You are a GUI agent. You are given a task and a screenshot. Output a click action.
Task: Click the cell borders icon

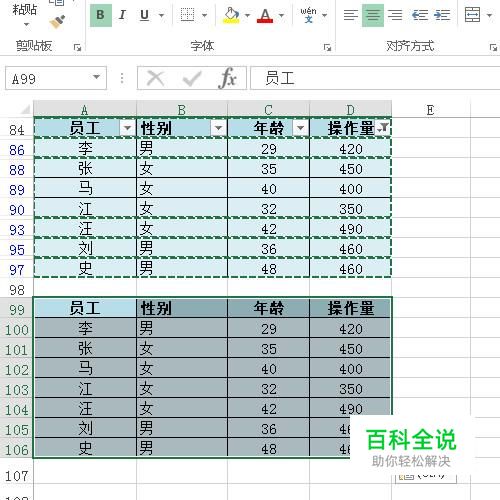point(187,15)
